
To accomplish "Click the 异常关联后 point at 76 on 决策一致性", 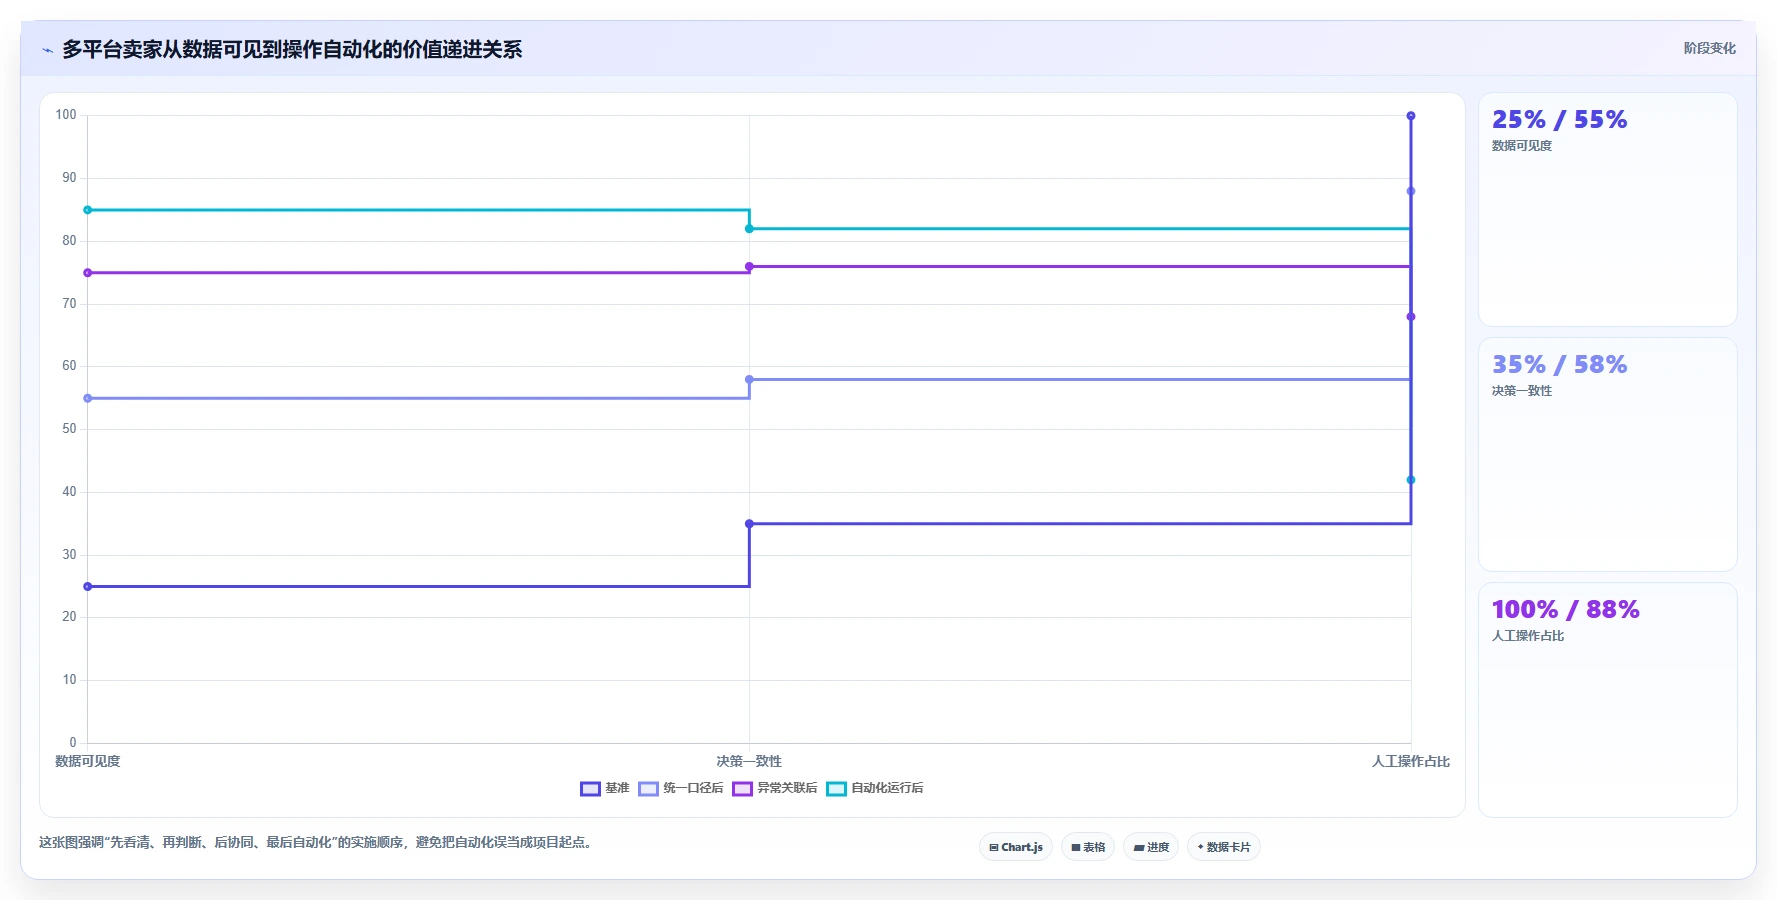I will click(749, 267).
